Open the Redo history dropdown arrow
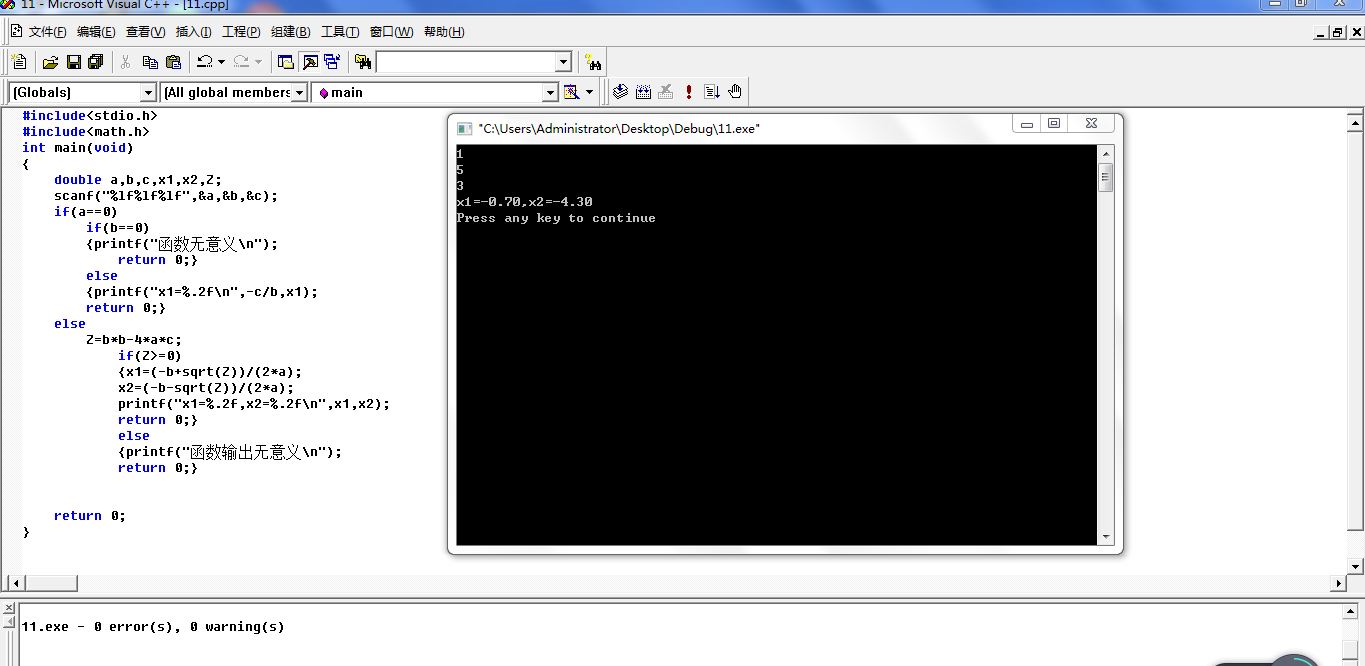The width and height of the screenshot is (1365, 666). click(258, 62)
